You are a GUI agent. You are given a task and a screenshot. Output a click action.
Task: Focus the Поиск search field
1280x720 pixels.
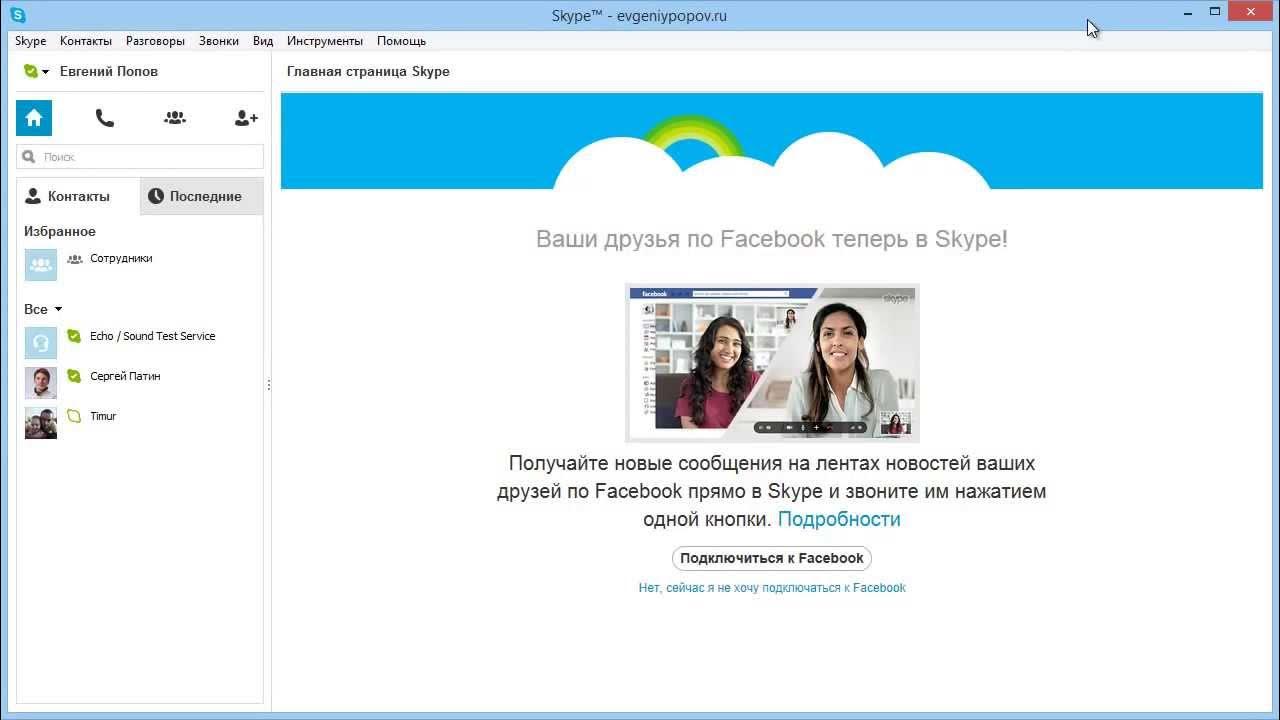tap(140, 157)
